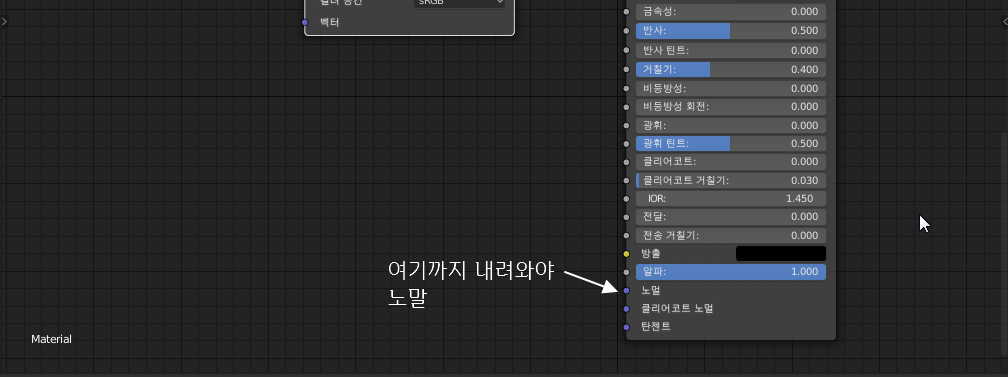Click the 광휘 value field
This screenshot has width=1008, height=377.
point(731,125)
